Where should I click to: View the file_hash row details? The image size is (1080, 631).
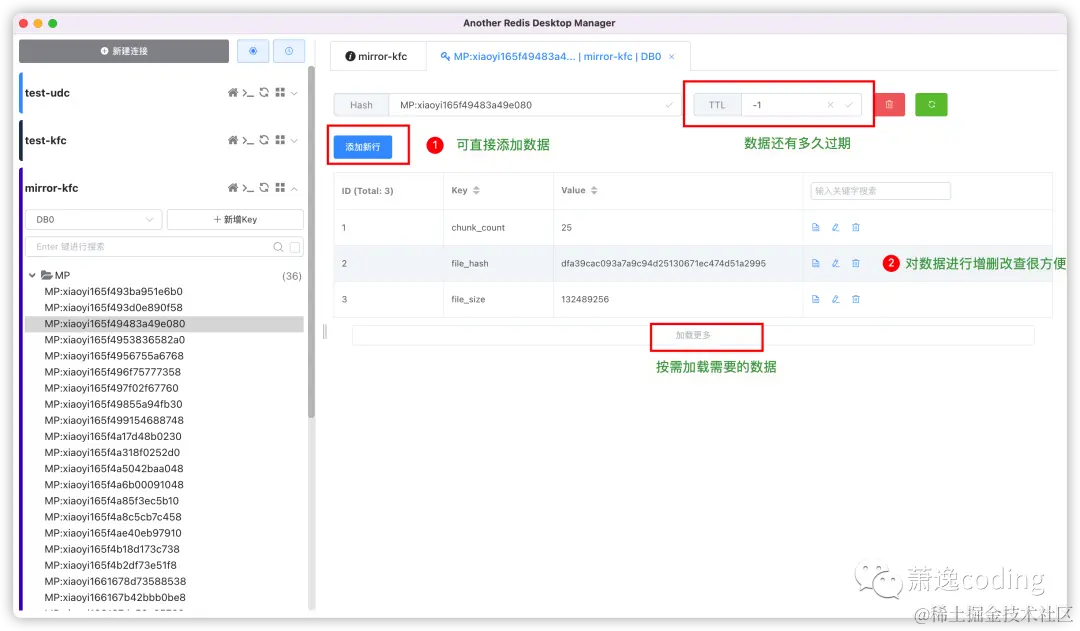[816, 263]
